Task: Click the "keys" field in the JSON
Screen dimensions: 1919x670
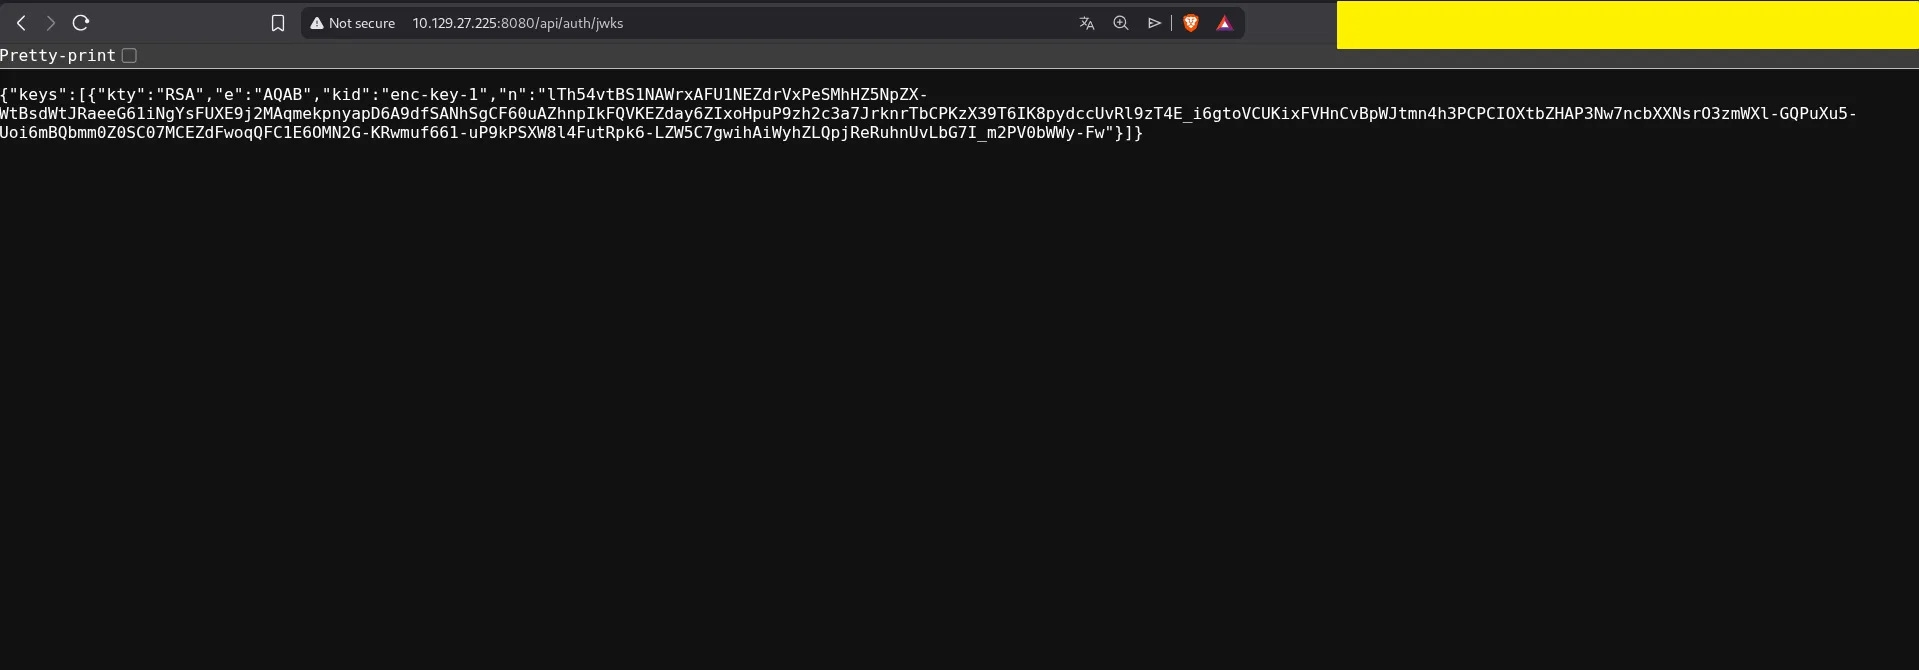Action: tap(35, 95)
